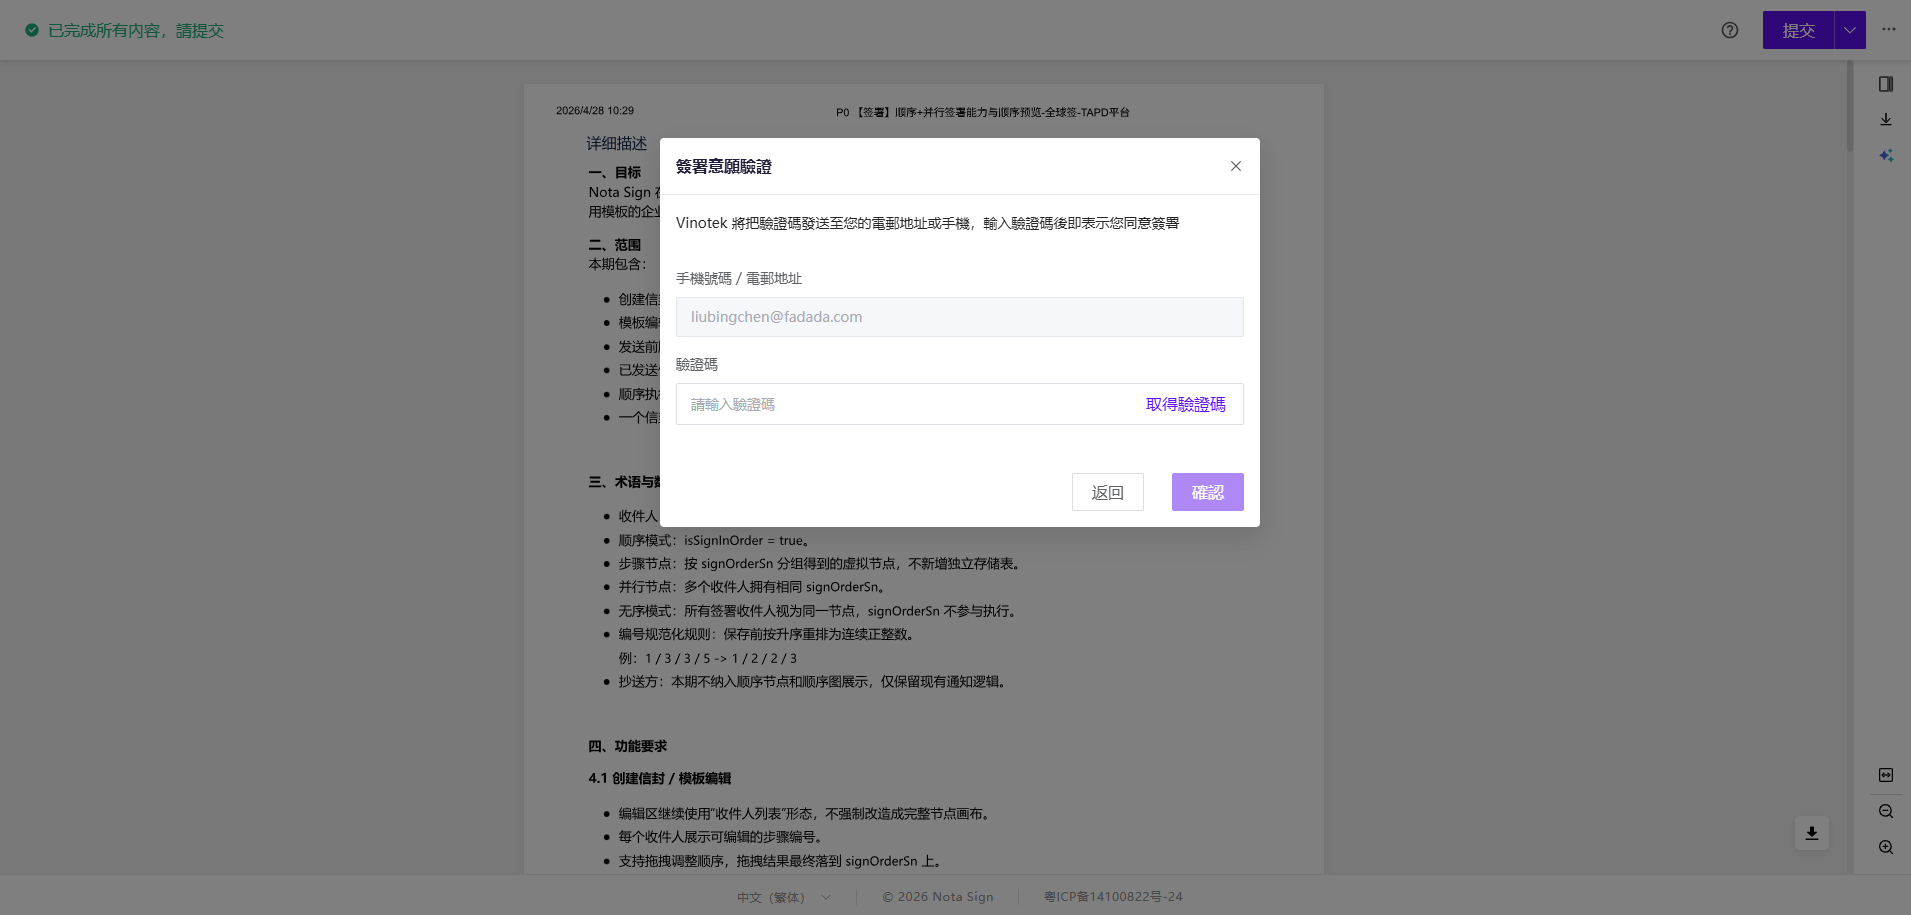Open the three-dot more options menu

click(1888, 29)
